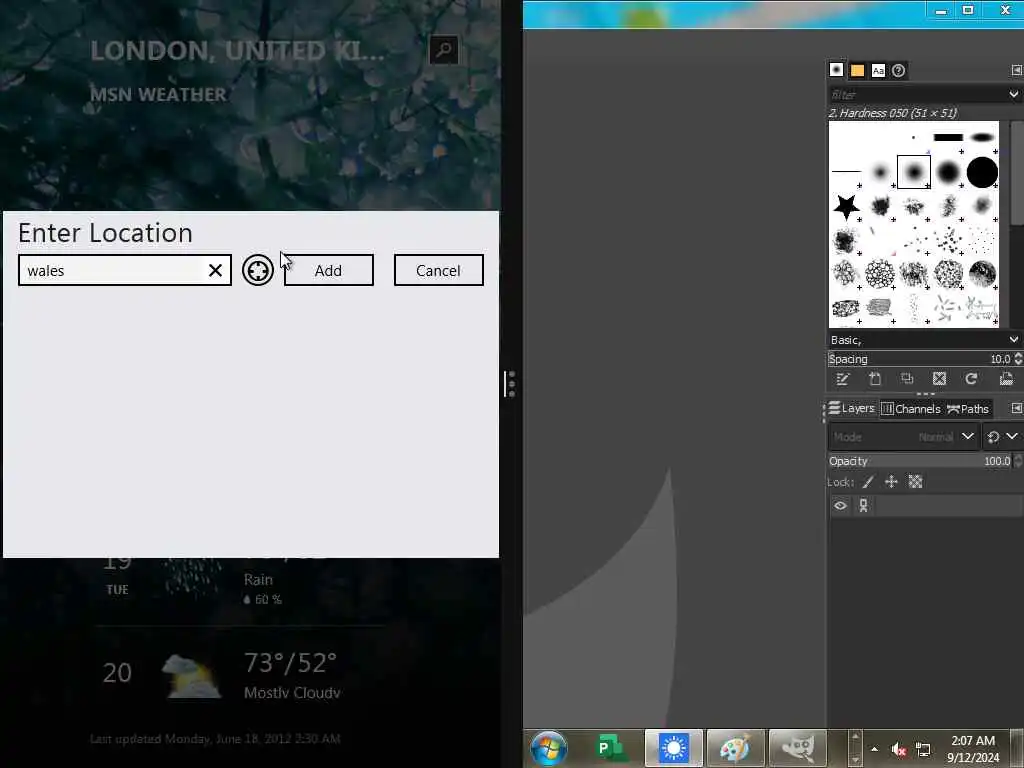Adjust the layer Opacity slider
1024x768 pixels.
920,461
